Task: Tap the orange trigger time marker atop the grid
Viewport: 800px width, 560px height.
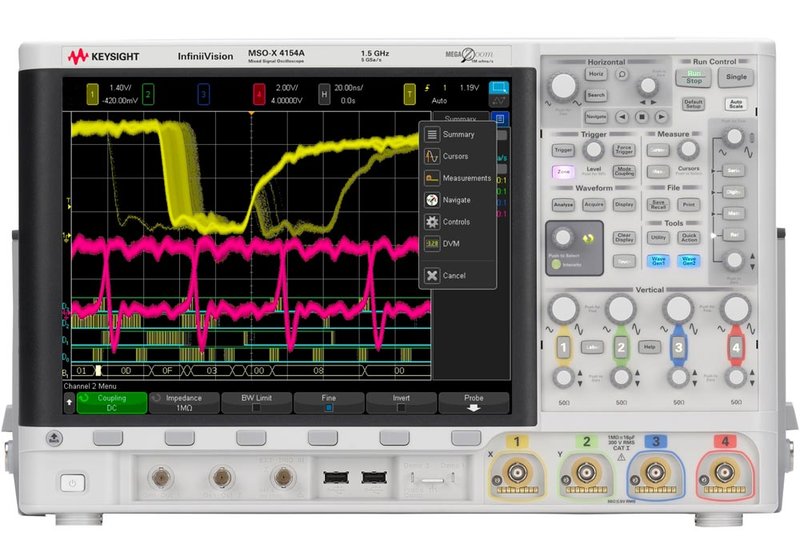Action: tap(251, 113)
